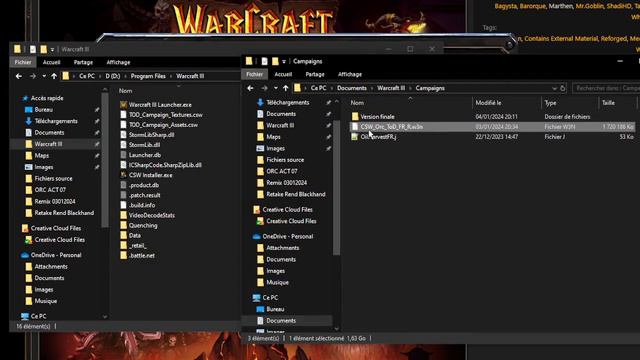Click the Warcraft III sidebar vertical scrollbar

(105, 160)
